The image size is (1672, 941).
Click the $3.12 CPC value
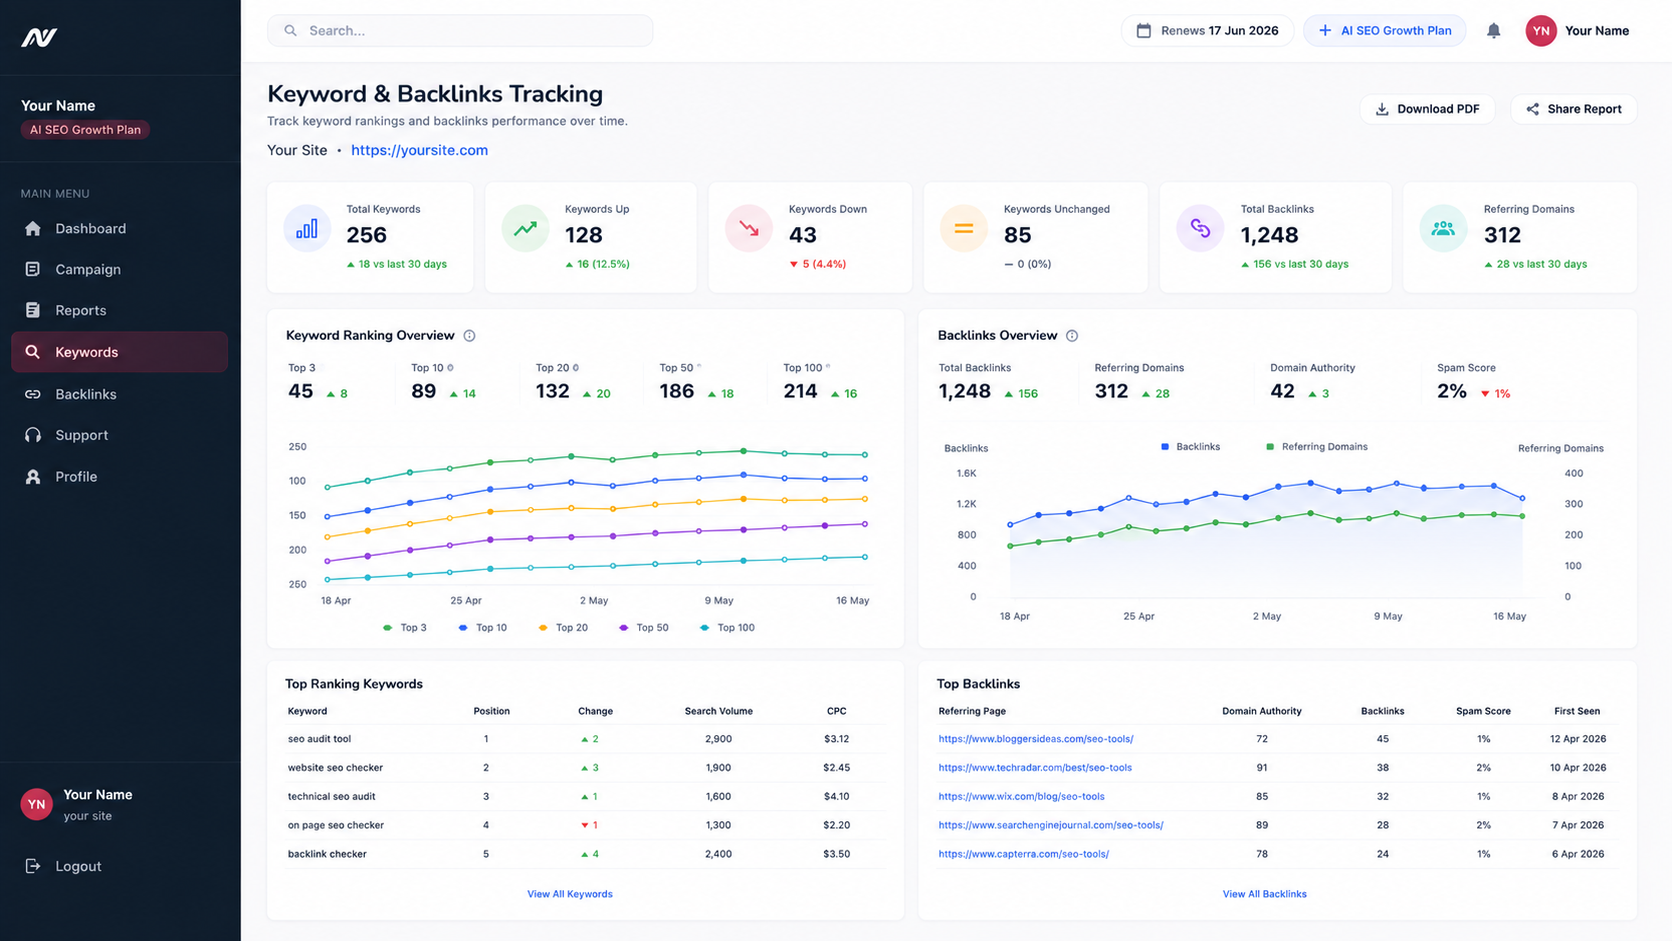[x=837, y=739]
